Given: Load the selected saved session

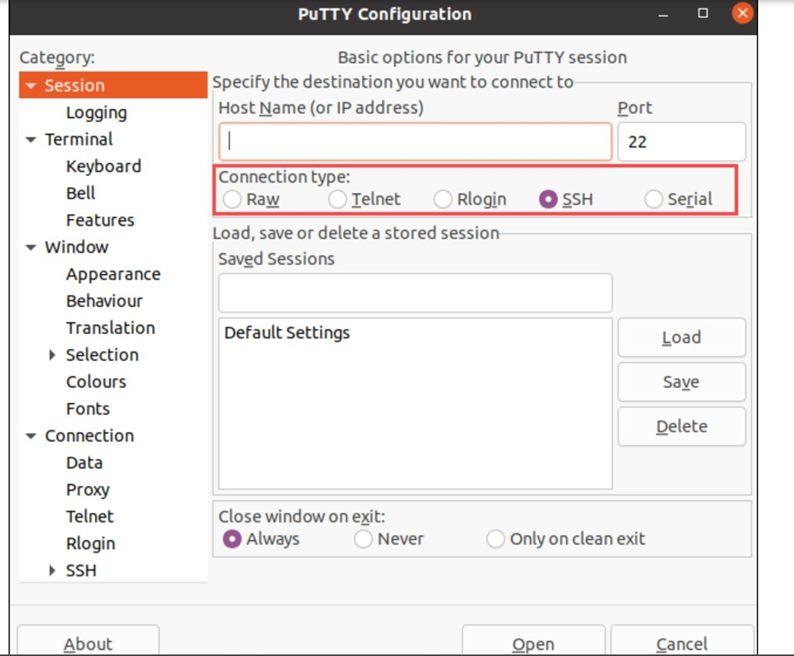Looking at the screenshot, I should coord(682,337).
